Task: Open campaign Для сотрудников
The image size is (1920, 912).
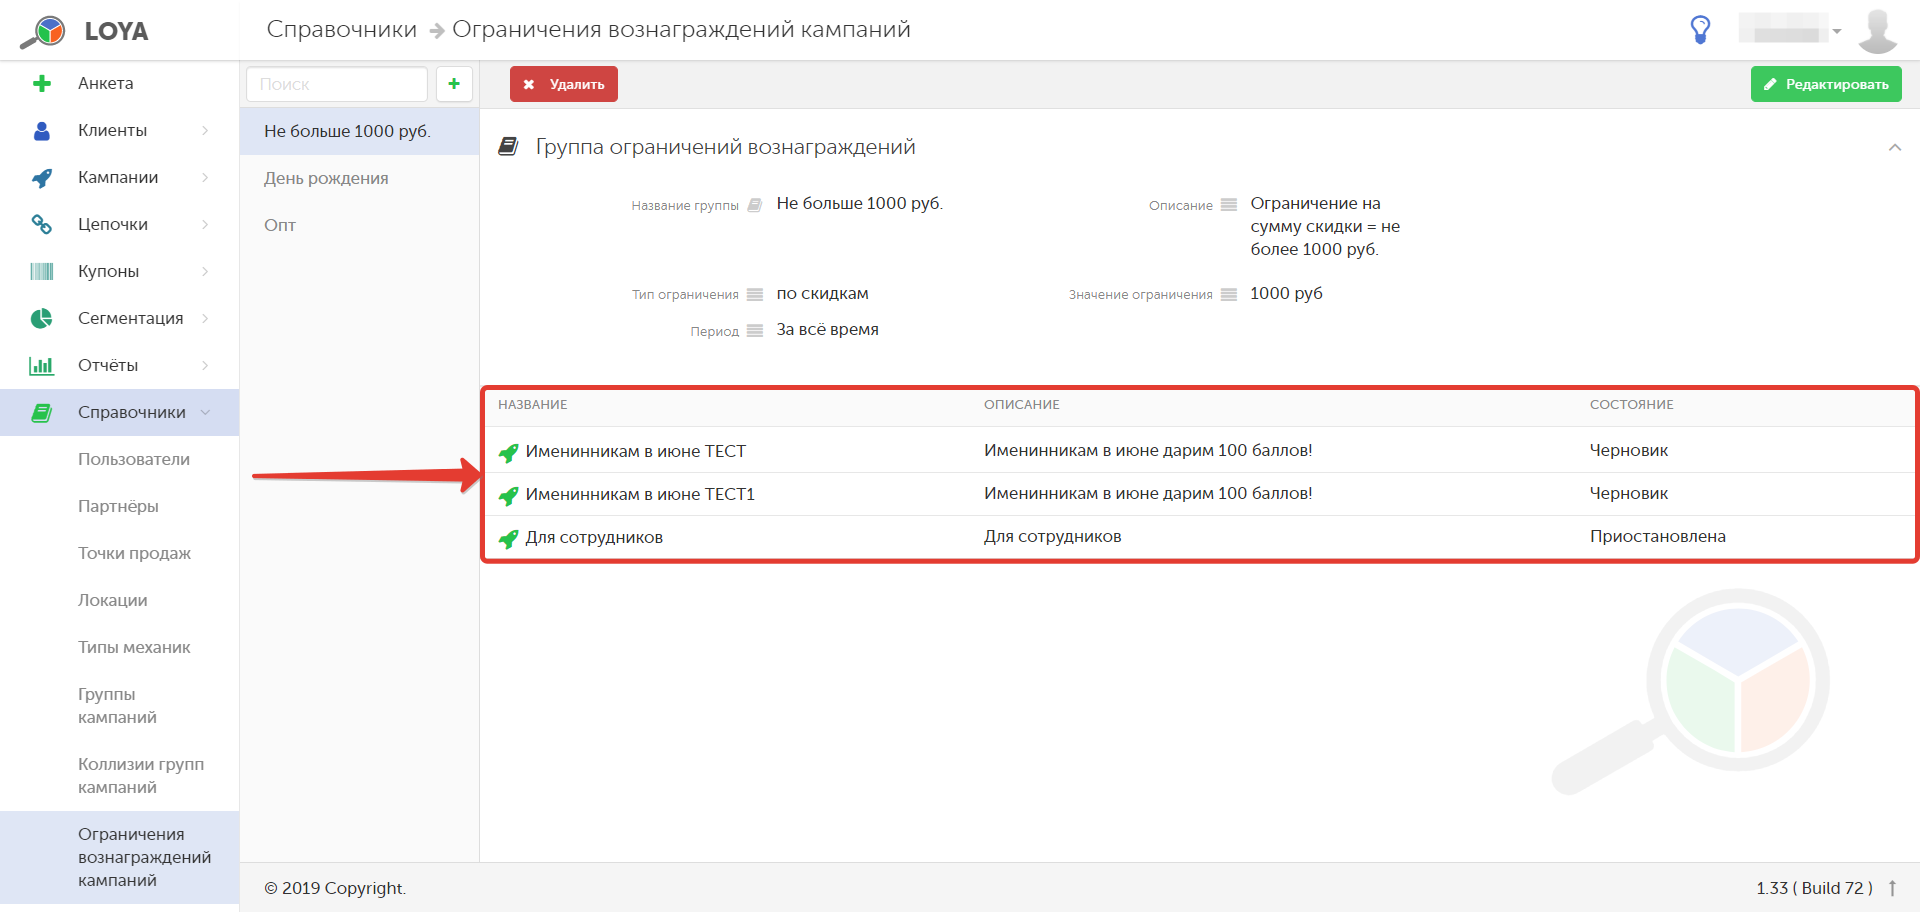Action: (594, 537)
